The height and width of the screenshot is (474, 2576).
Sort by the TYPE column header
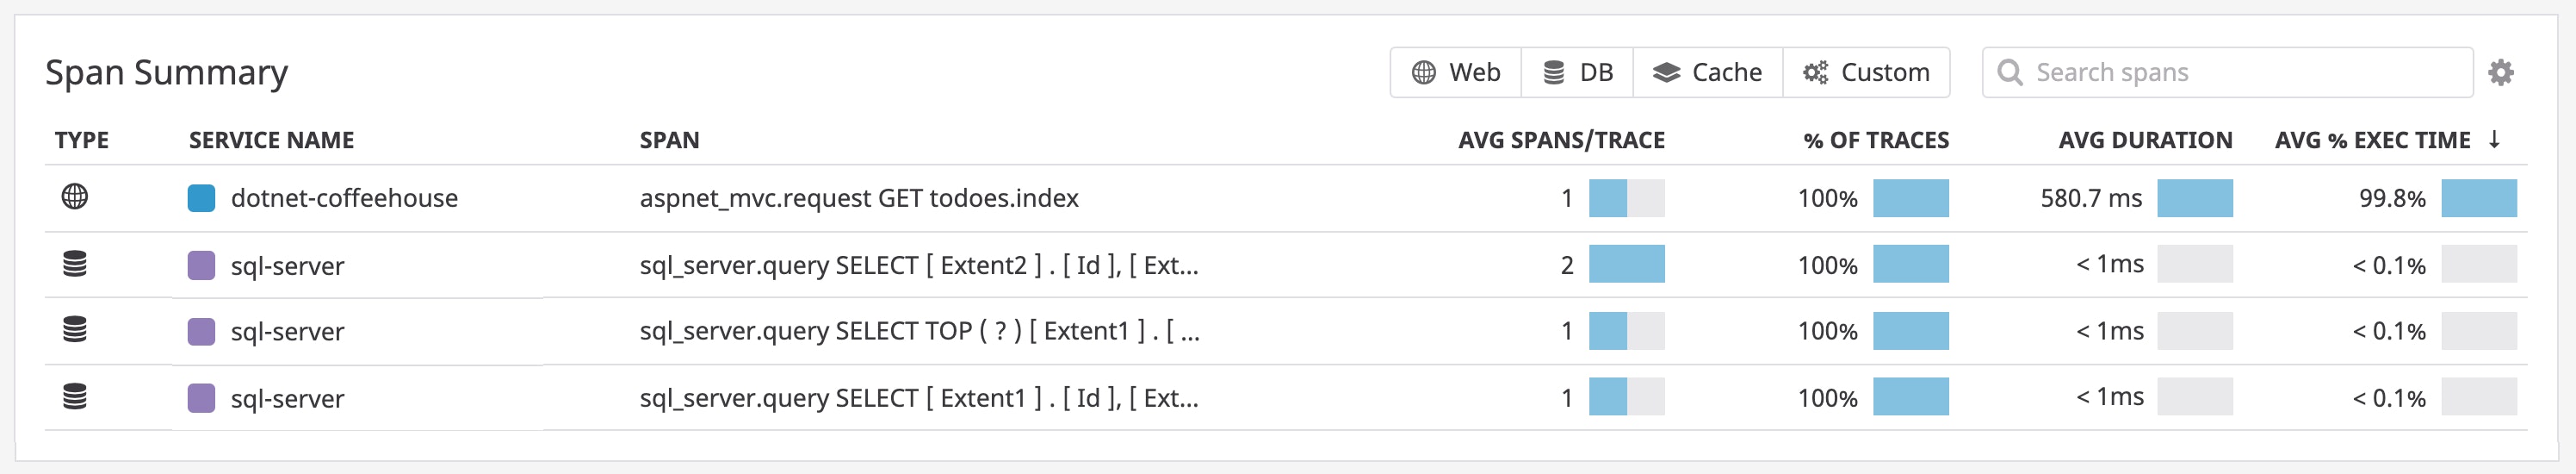coord(82,140)
